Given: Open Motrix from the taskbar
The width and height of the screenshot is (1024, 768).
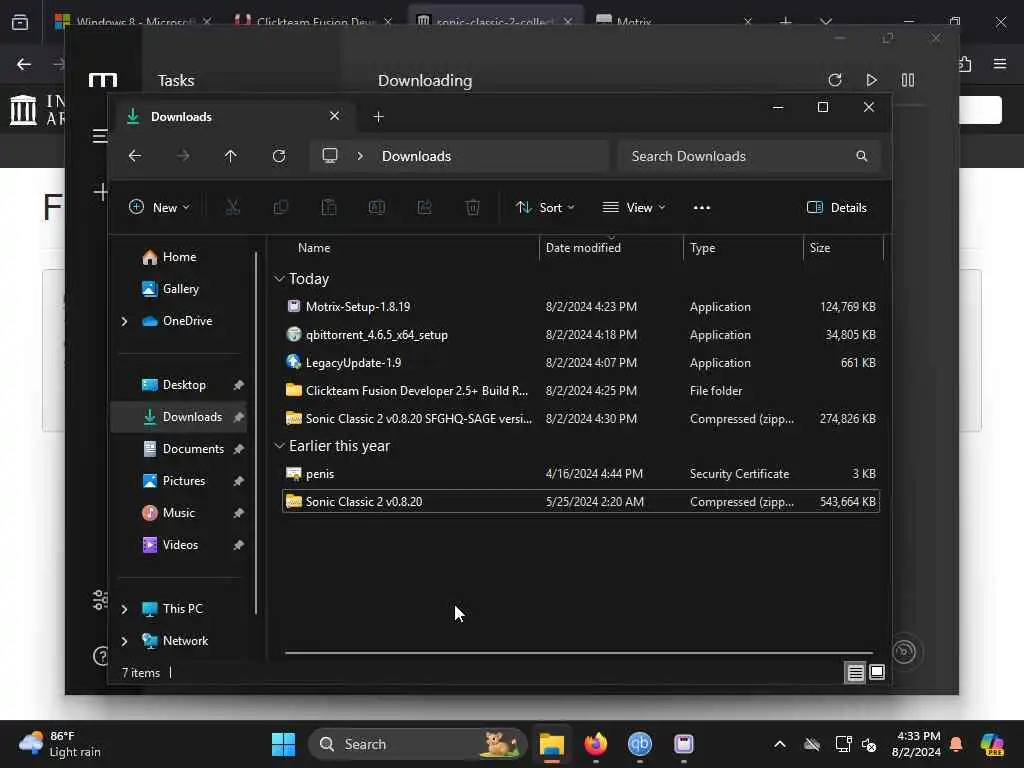Looking at the screenshot, I should pos(684,744).
